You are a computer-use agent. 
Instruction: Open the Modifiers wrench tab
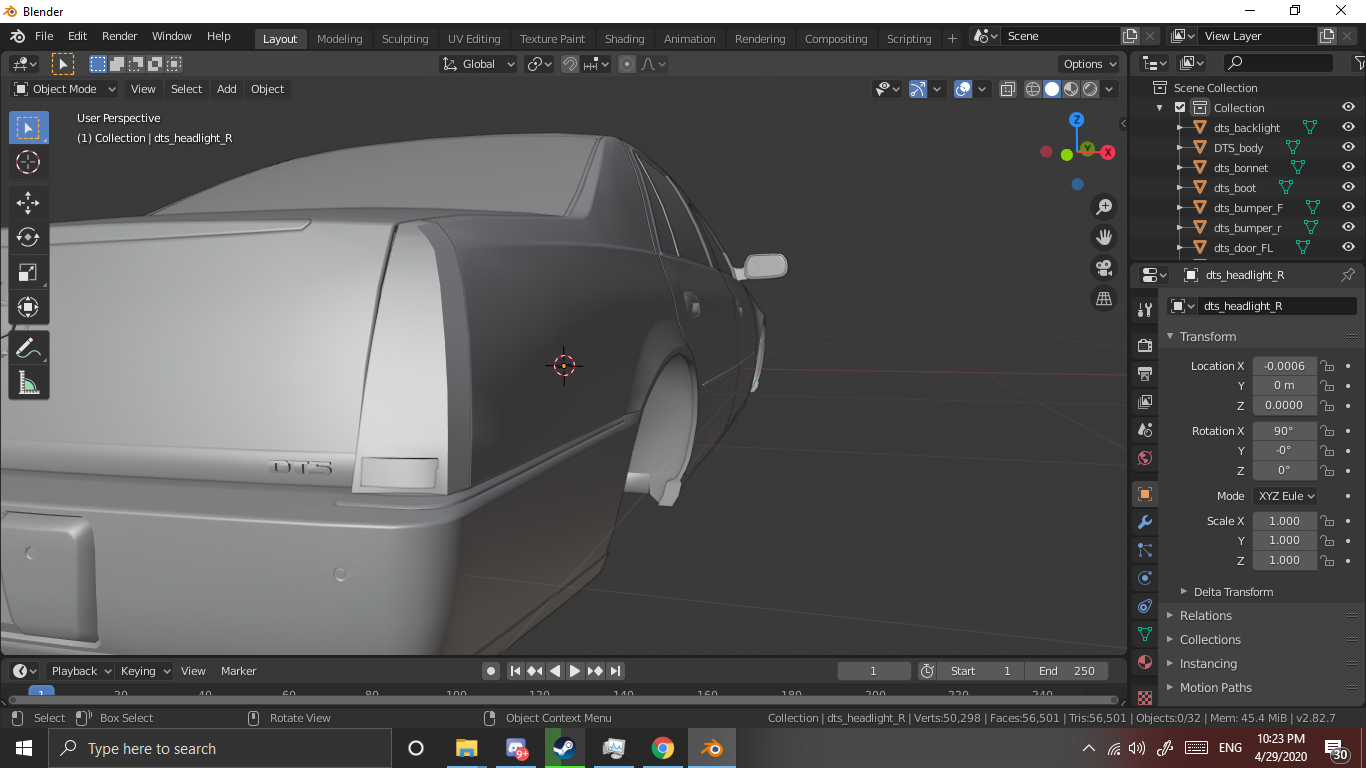coord(1145,522)
